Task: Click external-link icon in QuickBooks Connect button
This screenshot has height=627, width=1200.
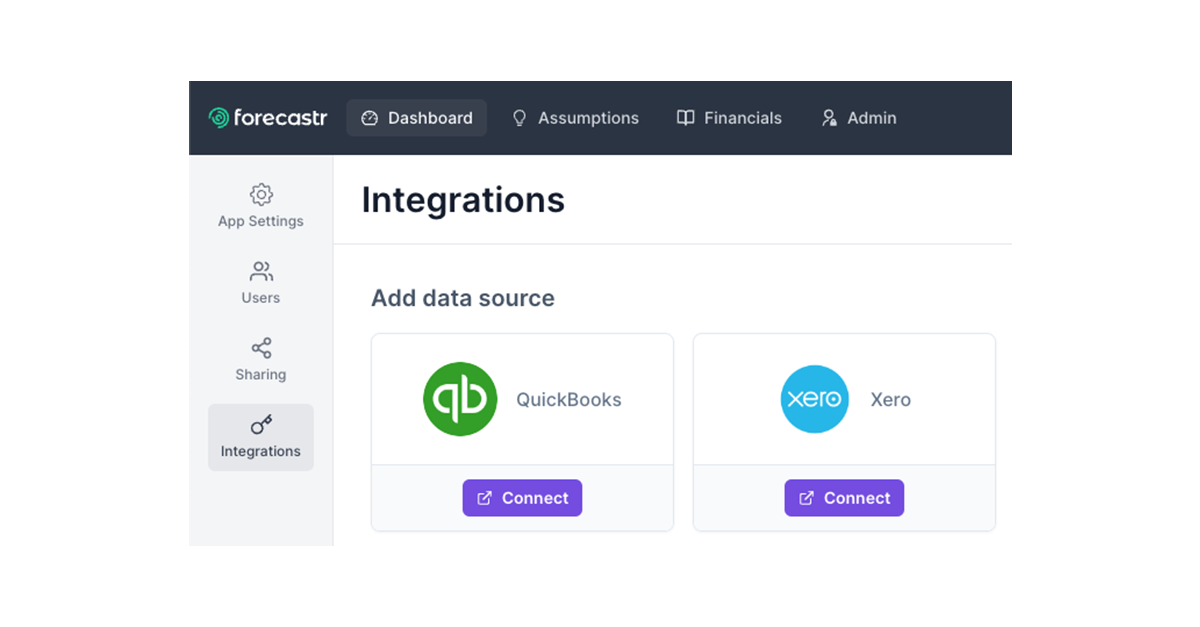Action: click(x=485, y=498)
